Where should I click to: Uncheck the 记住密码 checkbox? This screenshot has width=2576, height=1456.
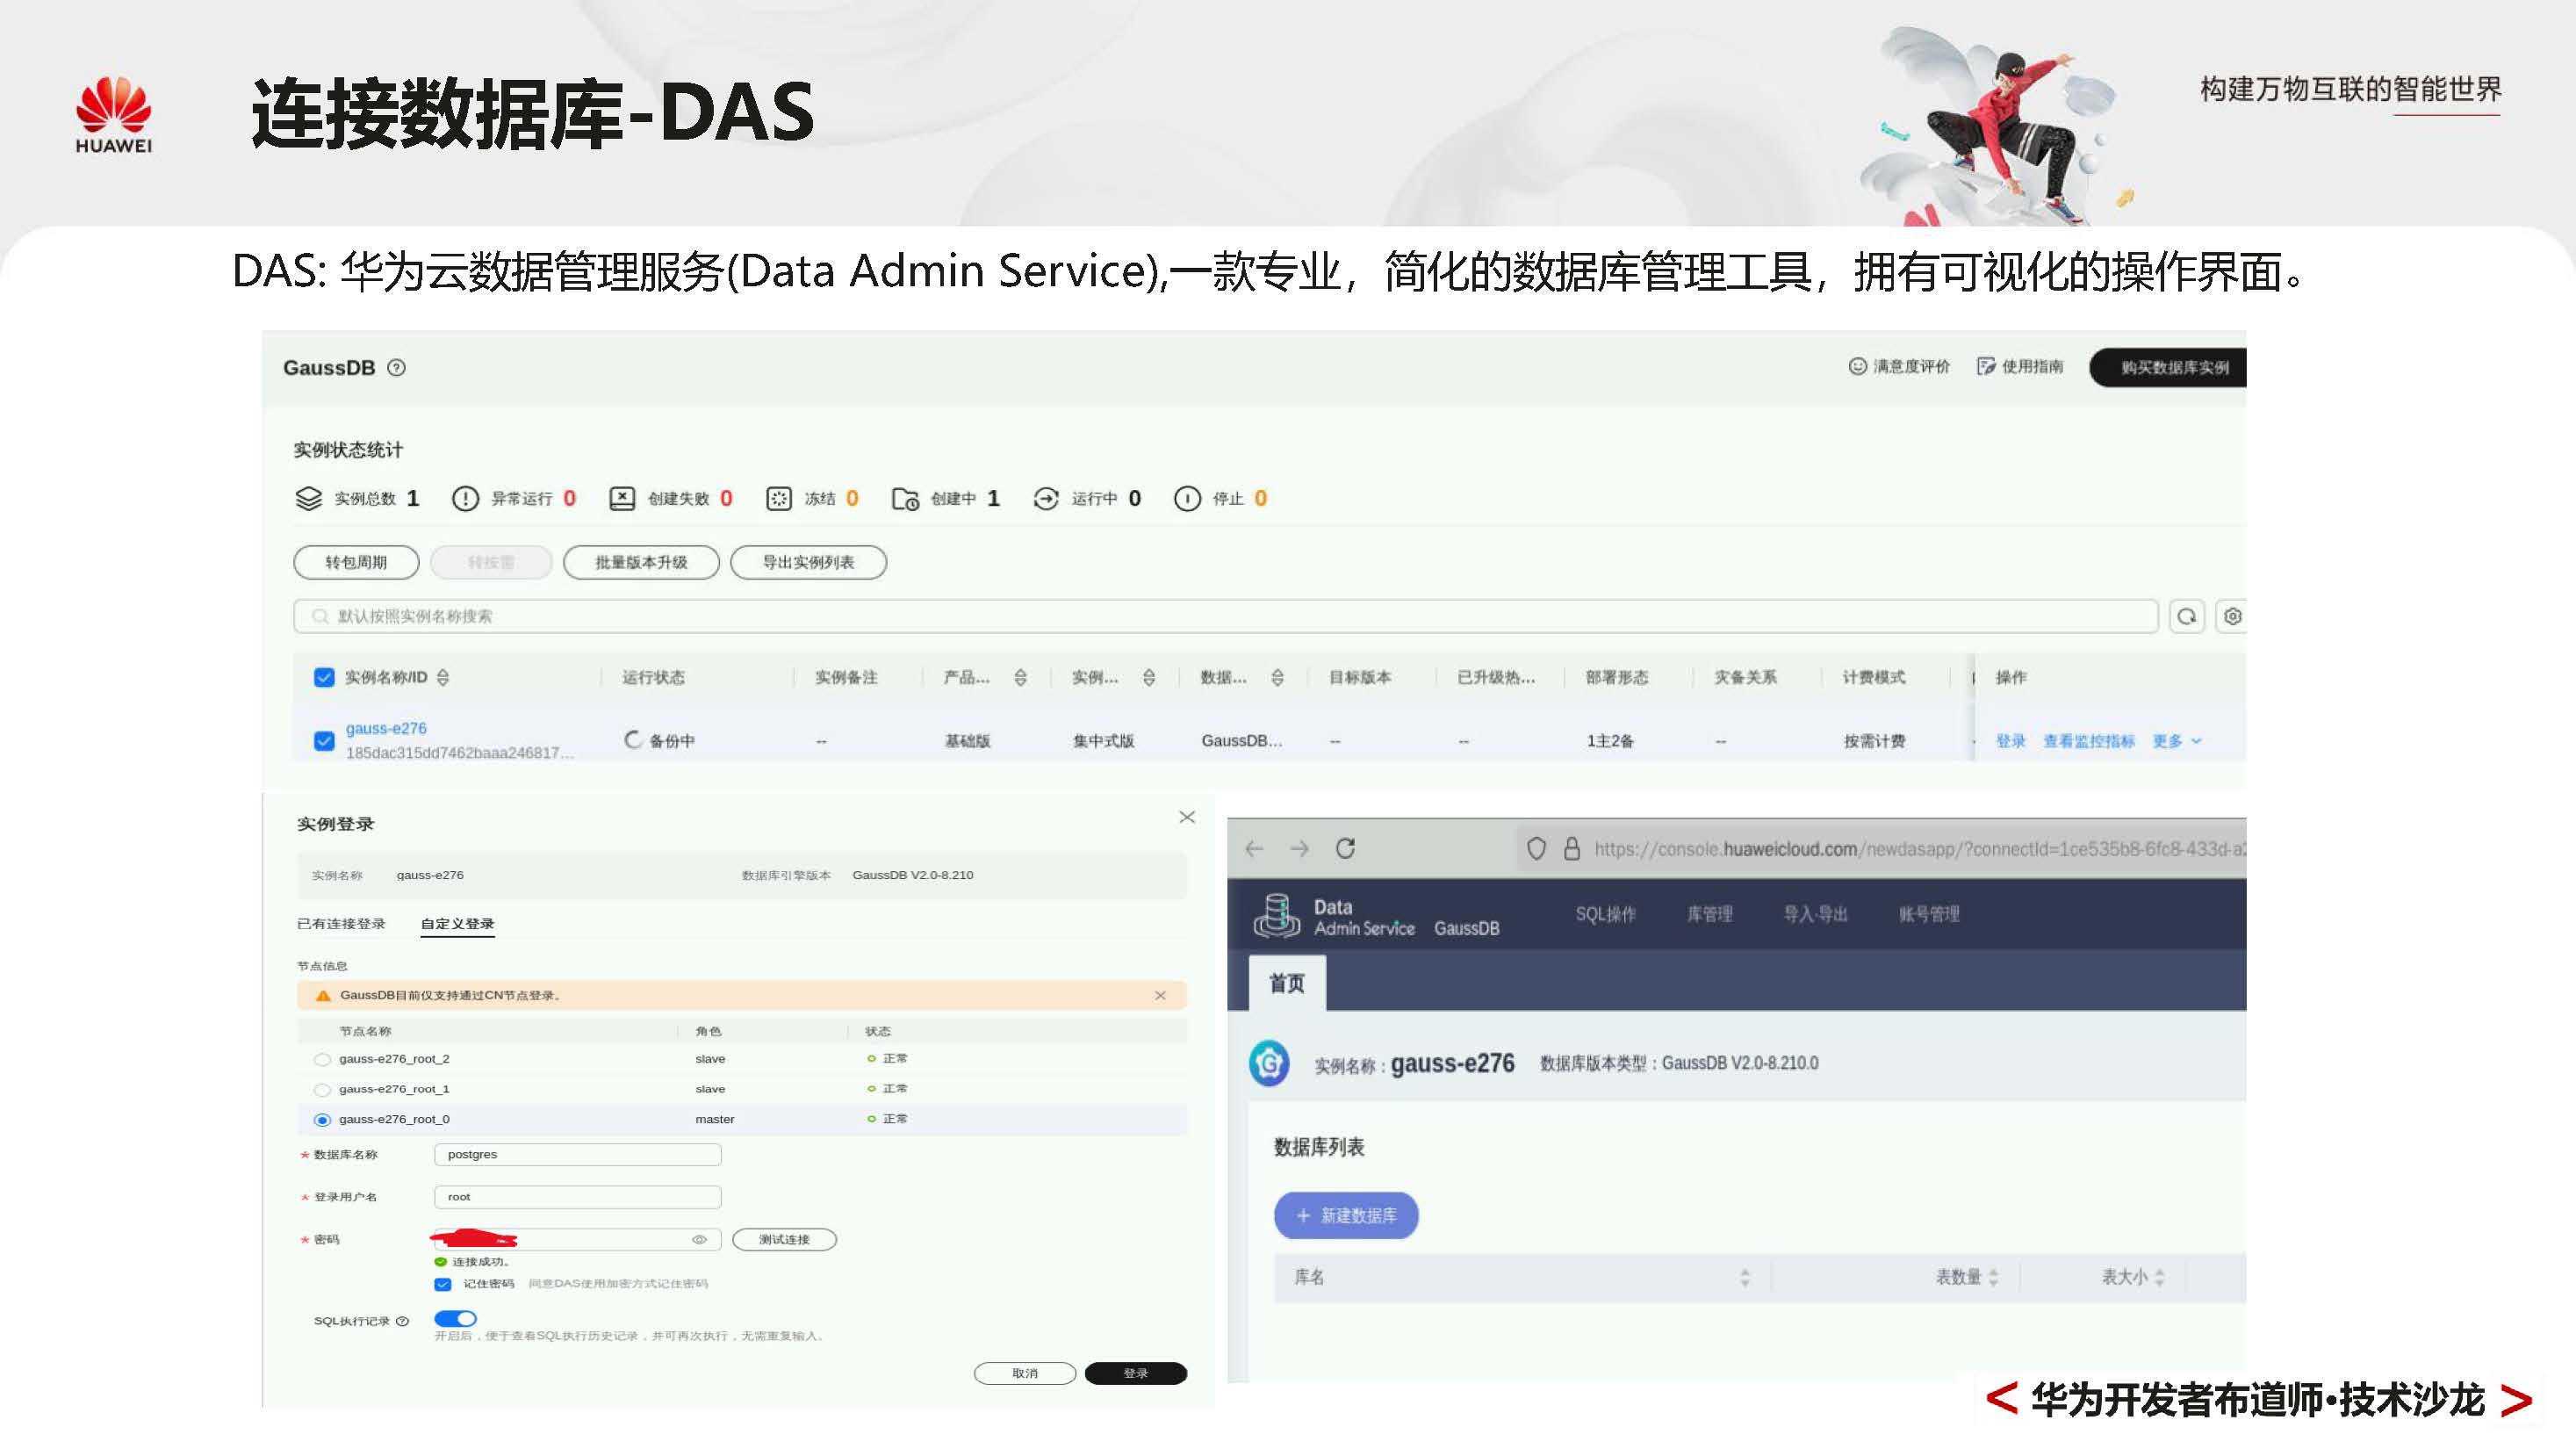(443, 1284)
